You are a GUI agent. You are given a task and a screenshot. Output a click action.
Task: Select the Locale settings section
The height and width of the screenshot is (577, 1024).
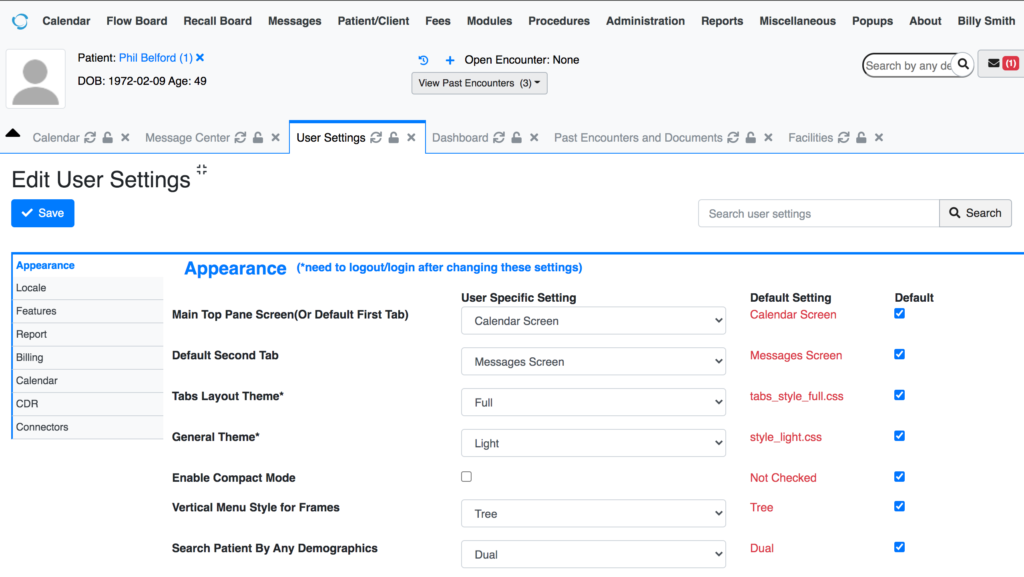click(x=88, y=288)
